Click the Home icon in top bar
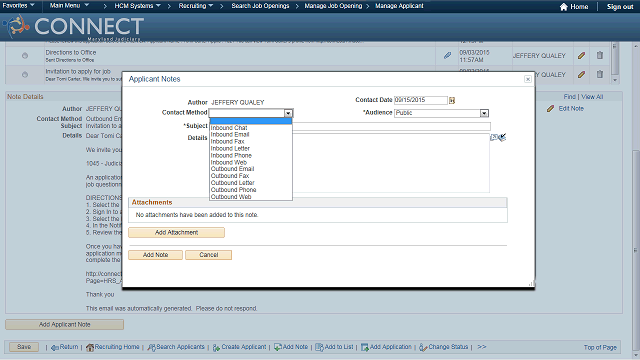Image resolution: width=640 pixels, height=360 pixels. pos(564,7)
